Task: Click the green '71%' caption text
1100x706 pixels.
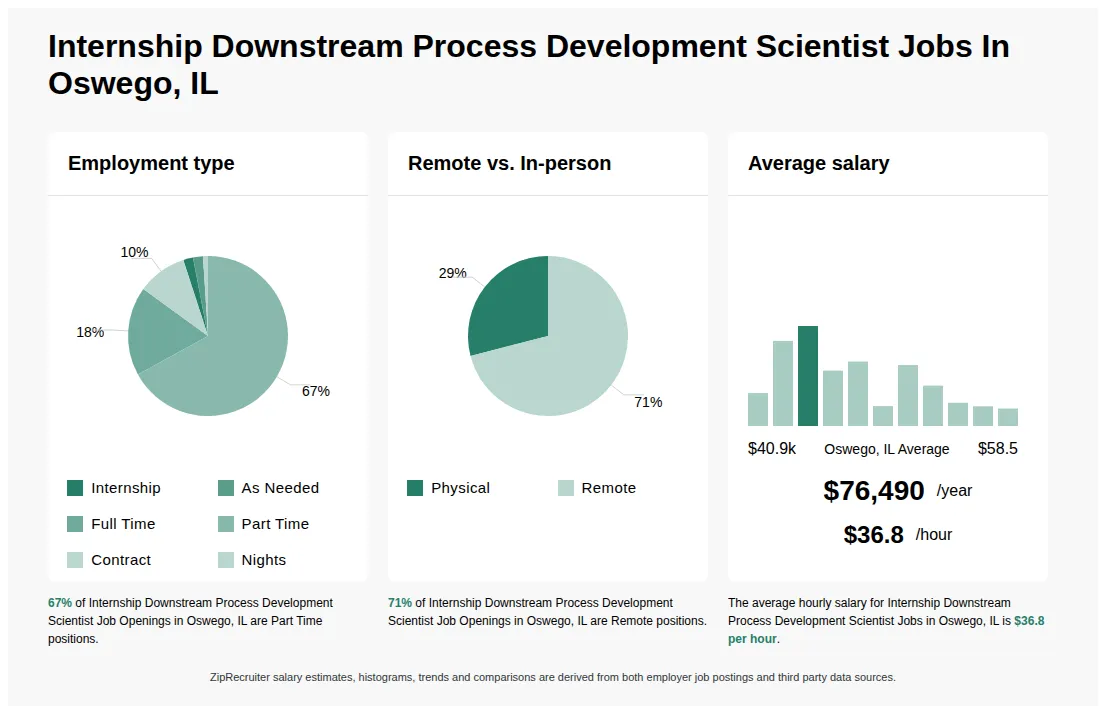Action: coord(400,603)
